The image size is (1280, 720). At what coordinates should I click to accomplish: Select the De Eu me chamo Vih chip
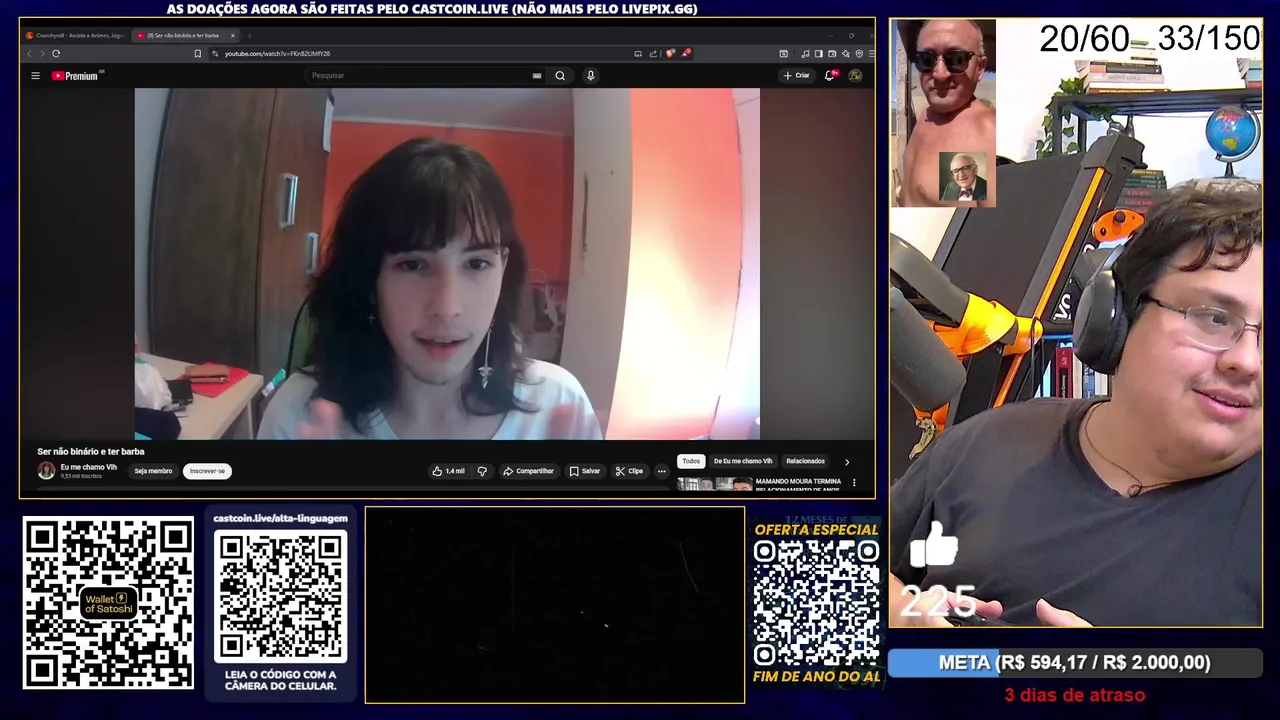pos(743,461)
